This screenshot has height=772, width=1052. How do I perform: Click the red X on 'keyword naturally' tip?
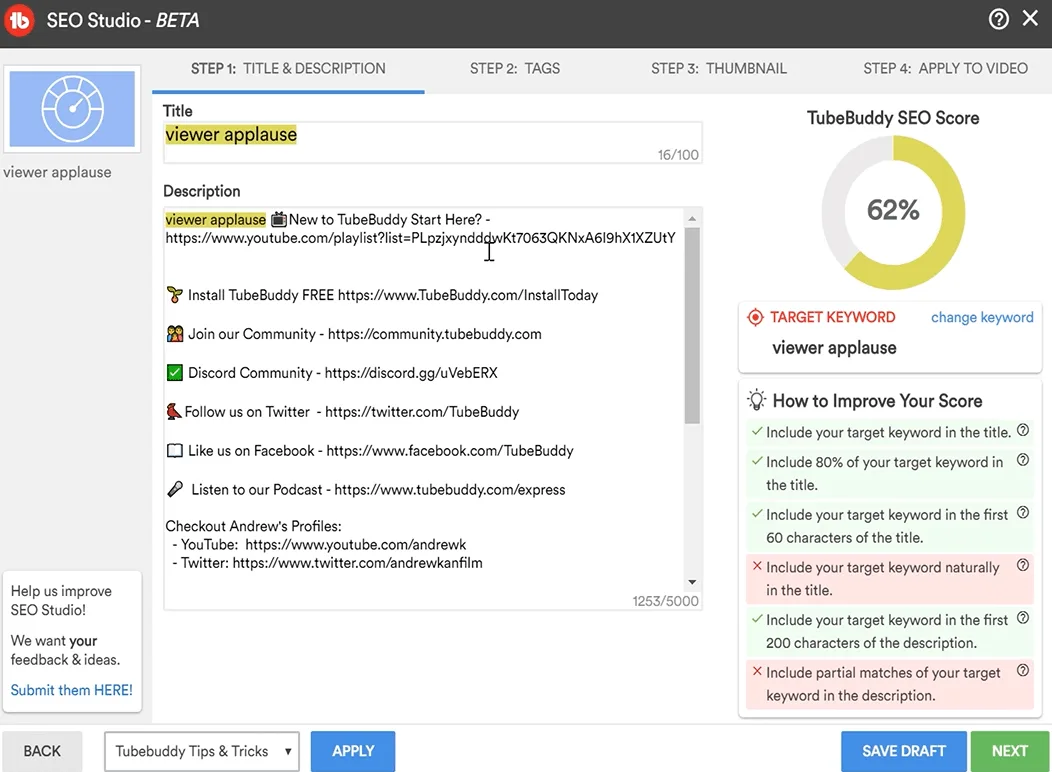pyautogui.click(x=757, y=566)
